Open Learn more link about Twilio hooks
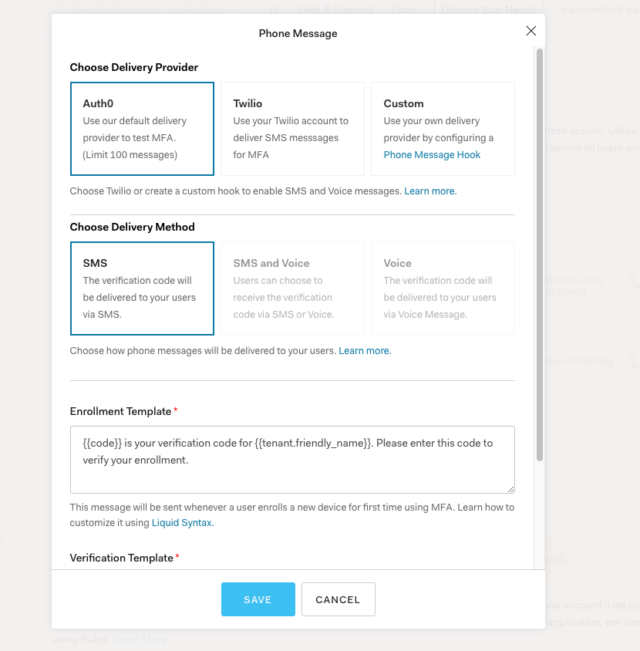The width and height of the screenshot is (640, 651). pyautogui.click(x=430, y=191)
